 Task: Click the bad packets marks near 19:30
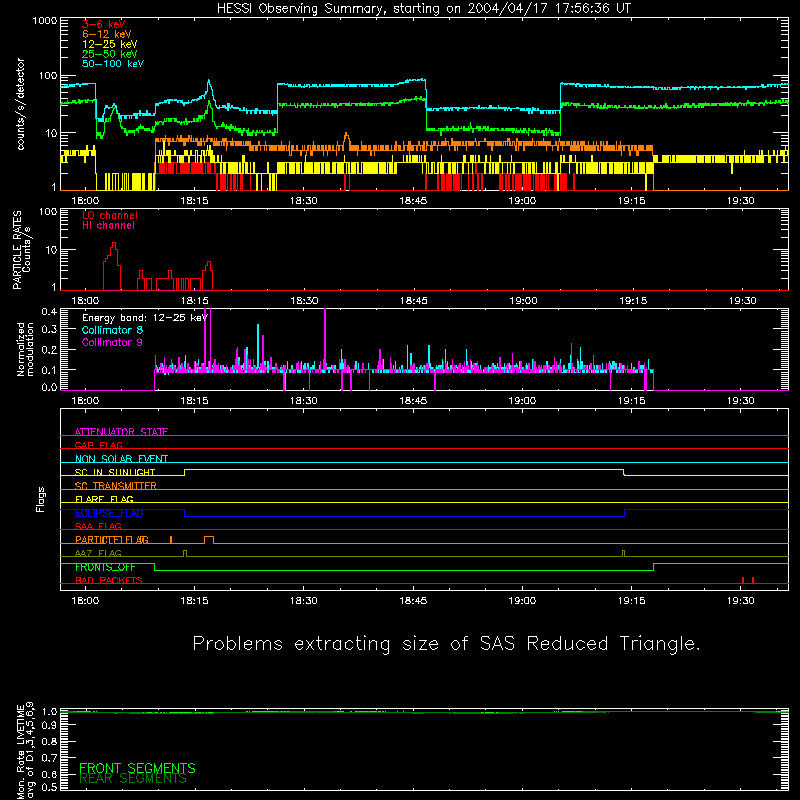point(748,580)
